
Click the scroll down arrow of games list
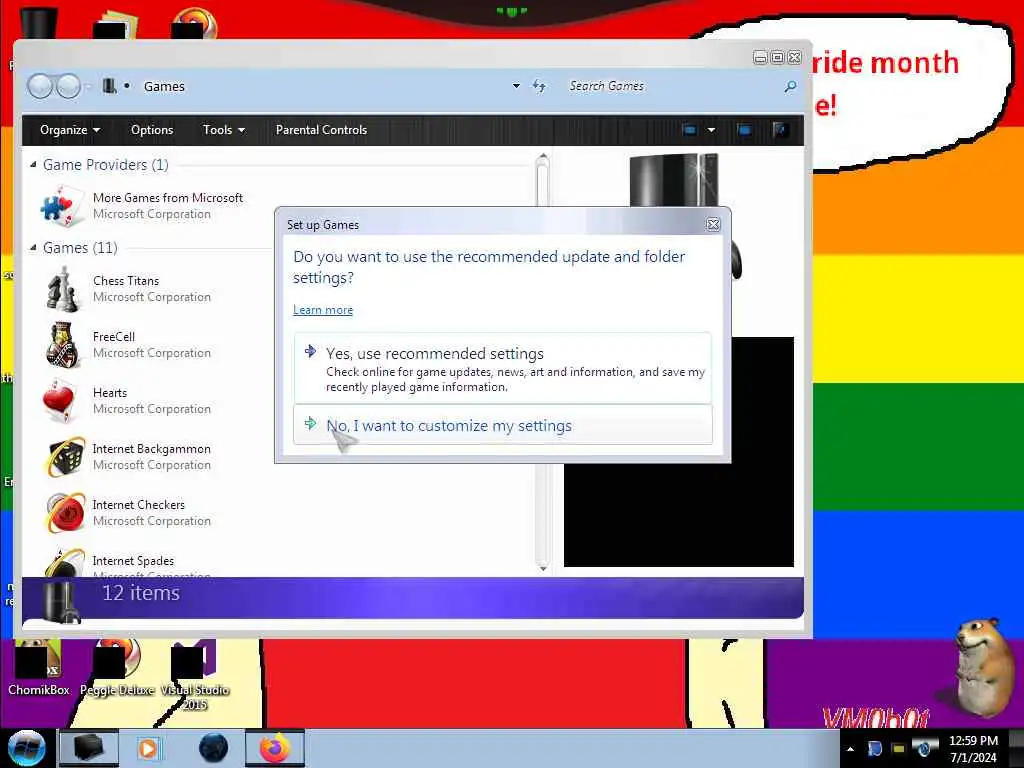[543, 568]
